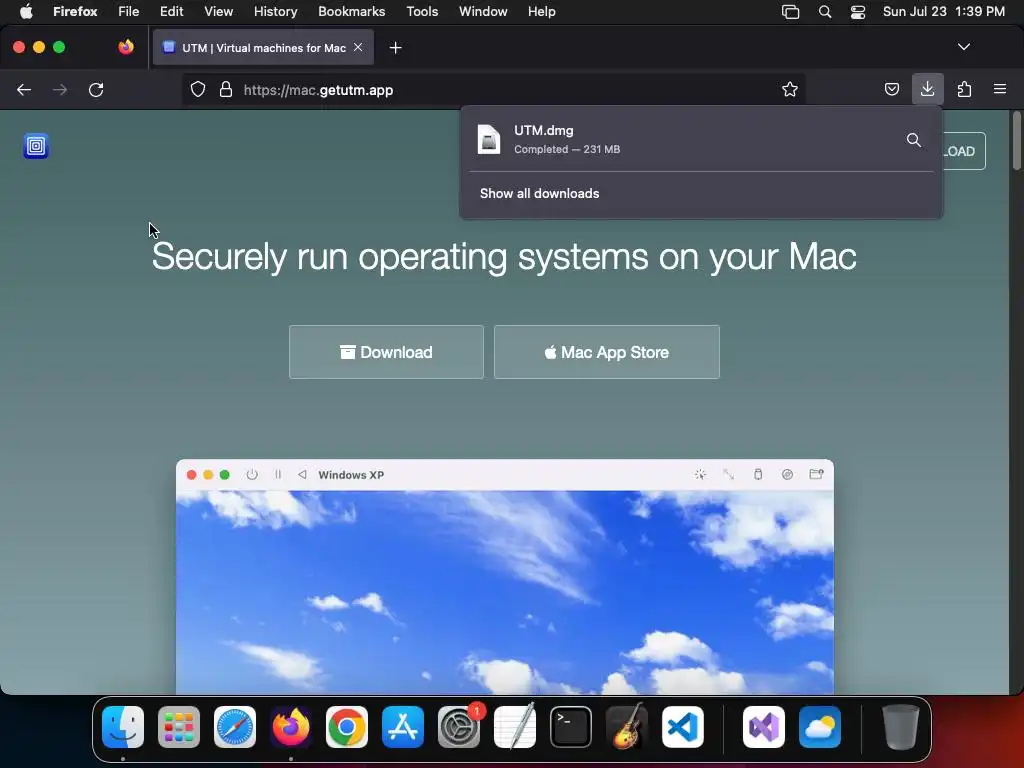The image size is (1024, 768).
Task: Launch Terminal from the Dock
Action: click(x=571, y=727)
